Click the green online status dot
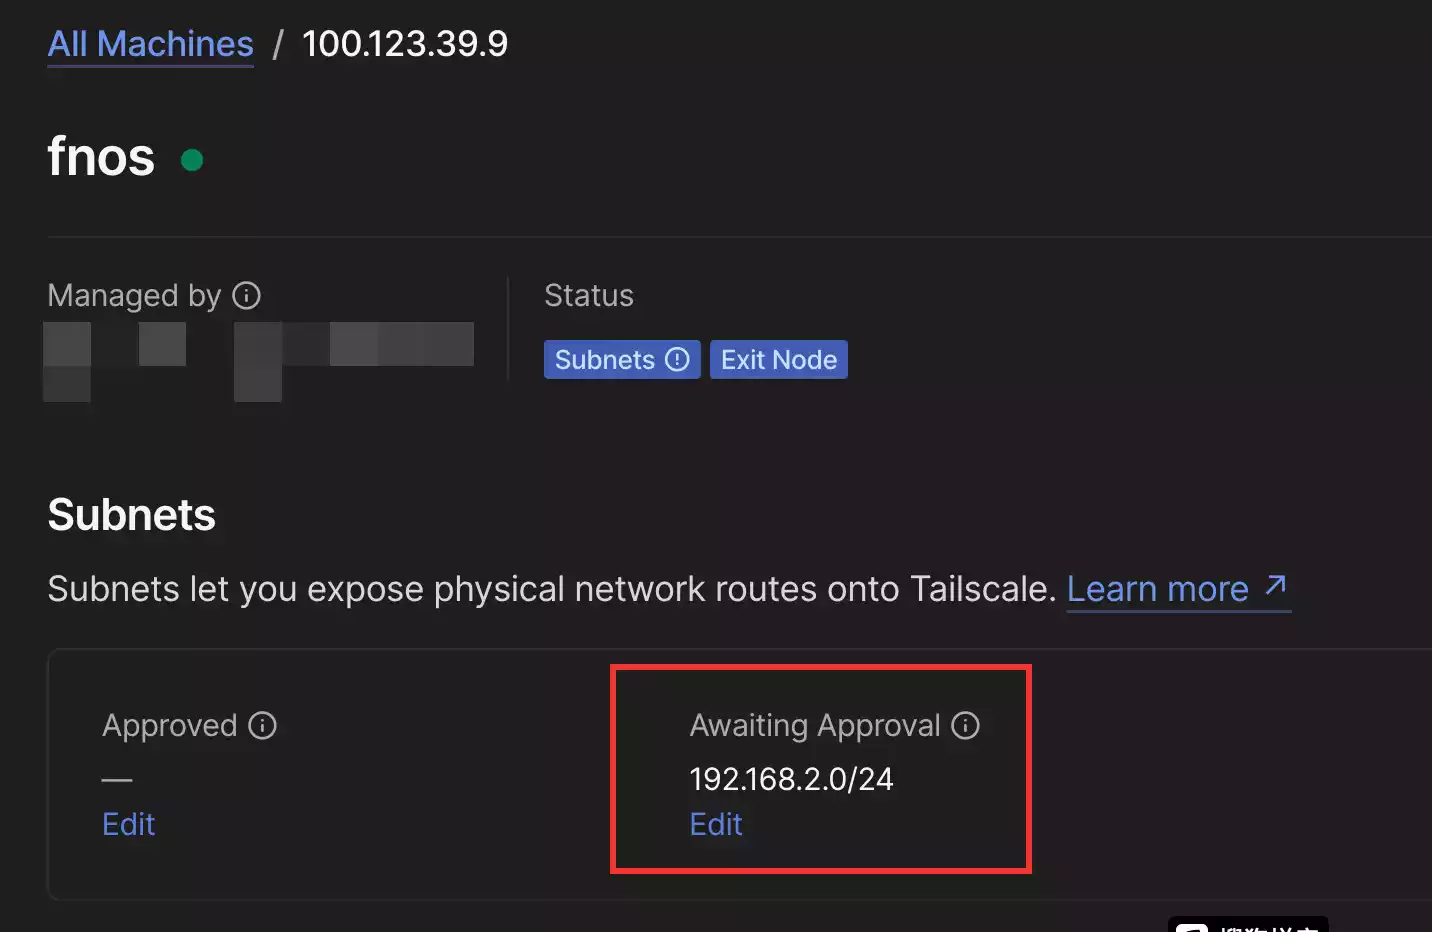This screenshot has width=1432, height=932. (x=192, y=160)
